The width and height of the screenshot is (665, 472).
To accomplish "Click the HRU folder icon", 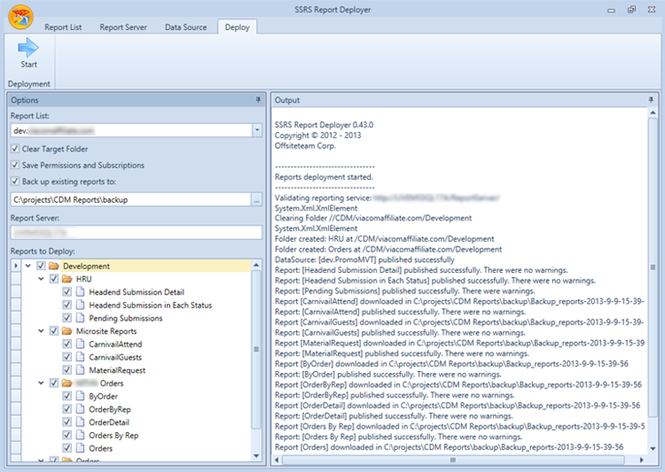I will click(67, 279).
